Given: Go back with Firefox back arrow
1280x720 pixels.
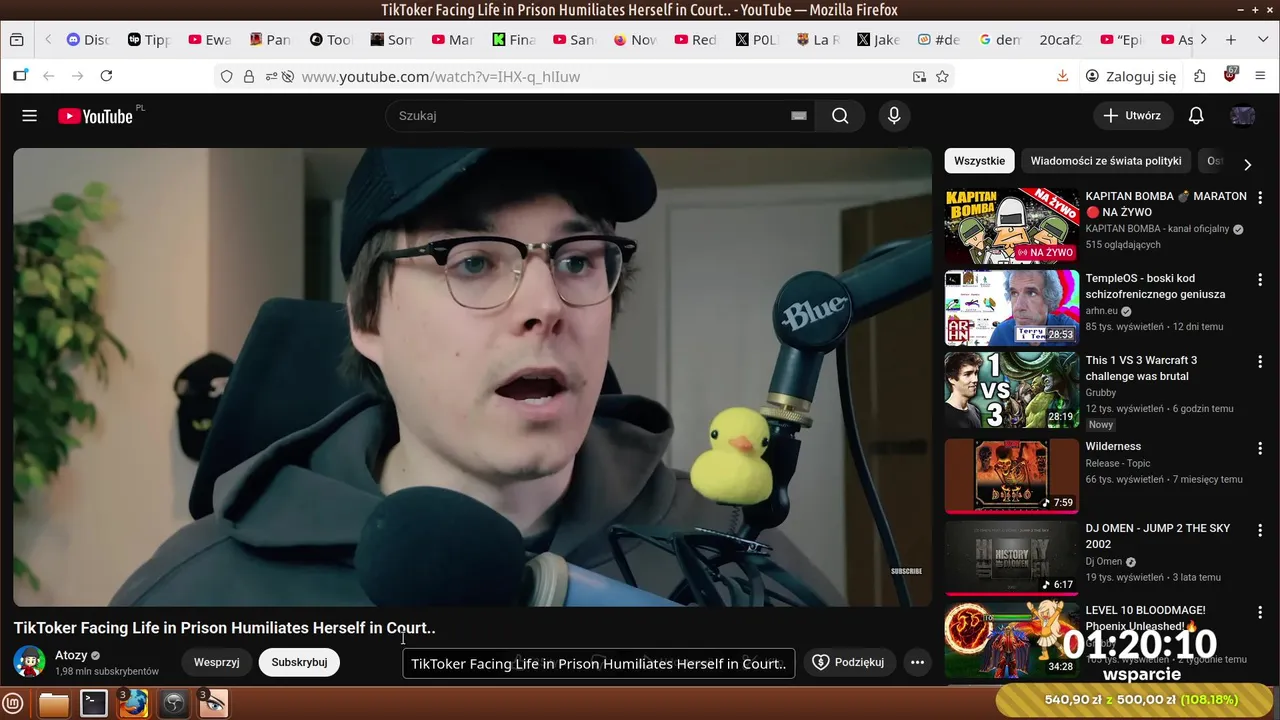Looking at the screenshot, I should [x=49, y=76].
